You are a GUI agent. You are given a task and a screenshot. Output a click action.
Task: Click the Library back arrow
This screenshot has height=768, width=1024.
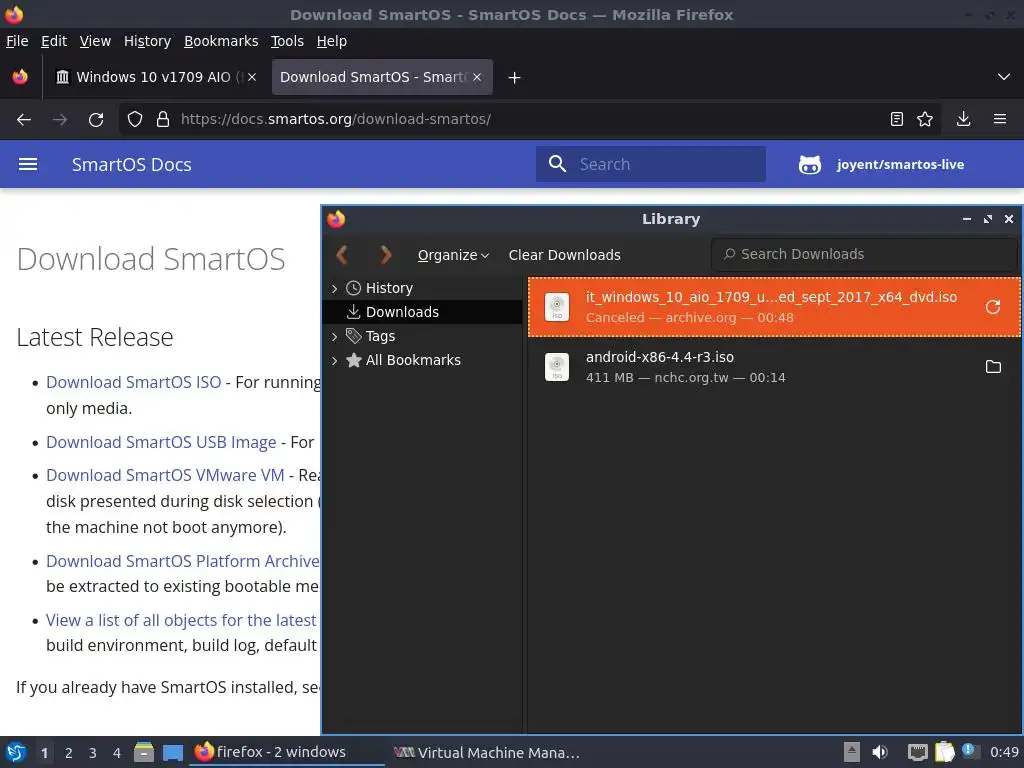click(x=342, y=255)
